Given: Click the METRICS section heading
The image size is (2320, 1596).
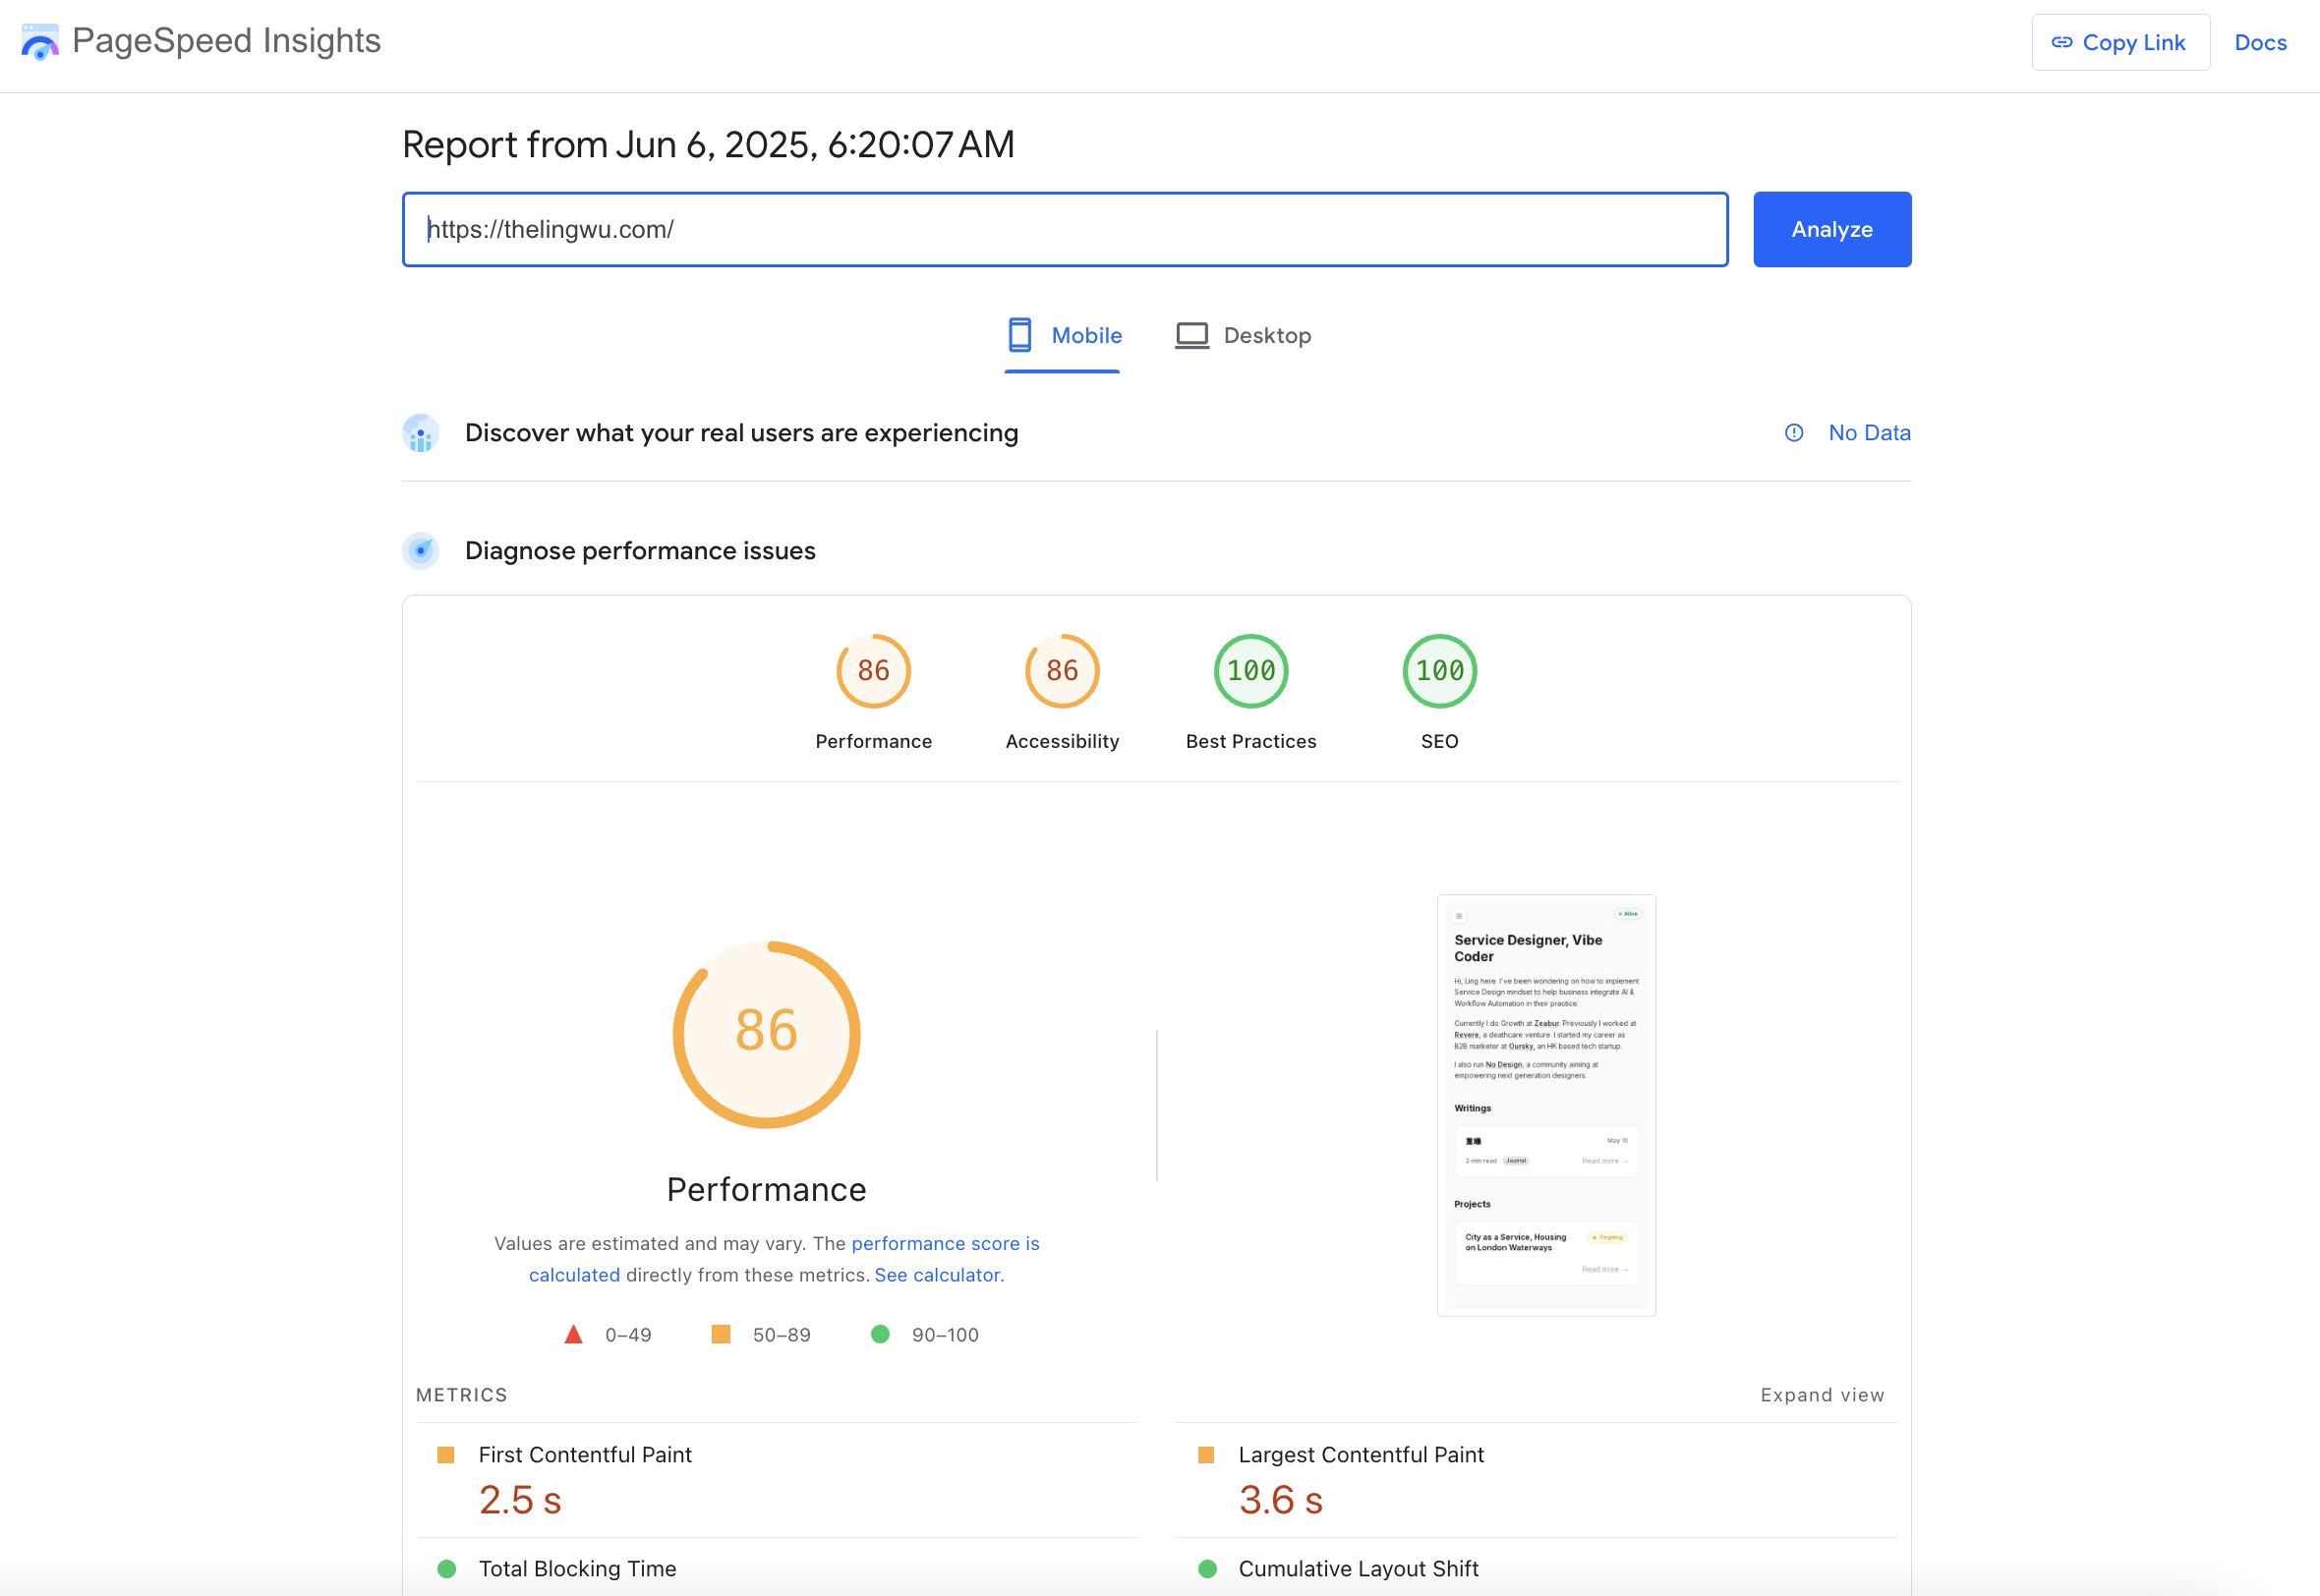Looking at the screenshot, I should click(x=462, y=1395).
